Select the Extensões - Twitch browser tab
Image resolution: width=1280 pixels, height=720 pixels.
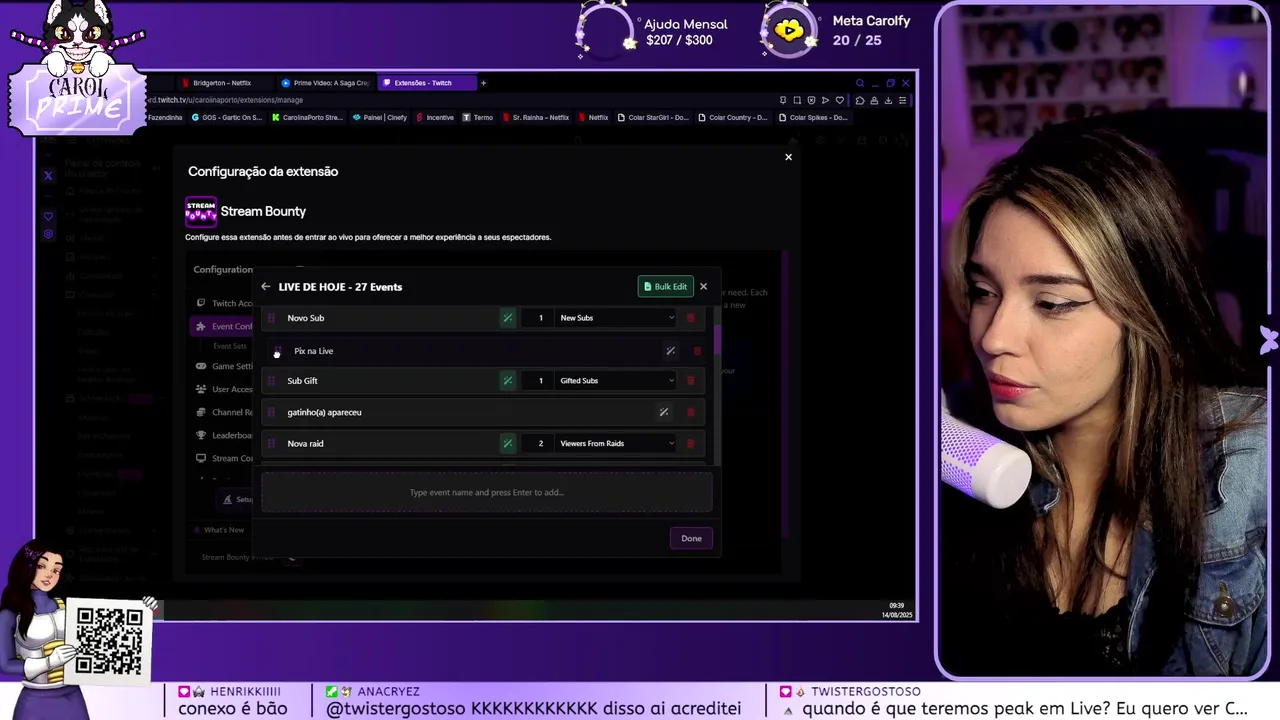click(426, 83)
